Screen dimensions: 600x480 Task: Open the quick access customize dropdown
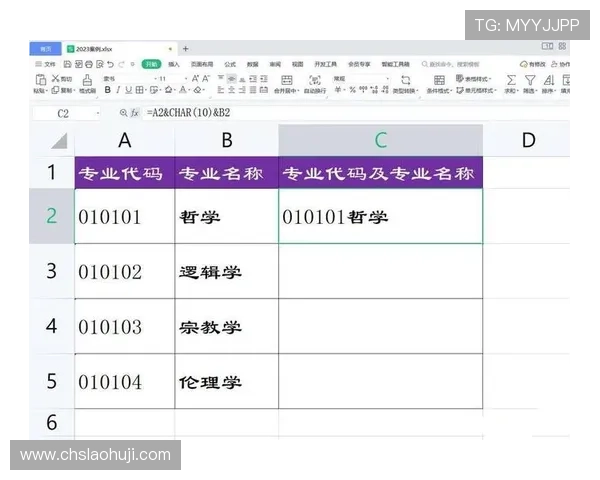click(x=132, y=64)
